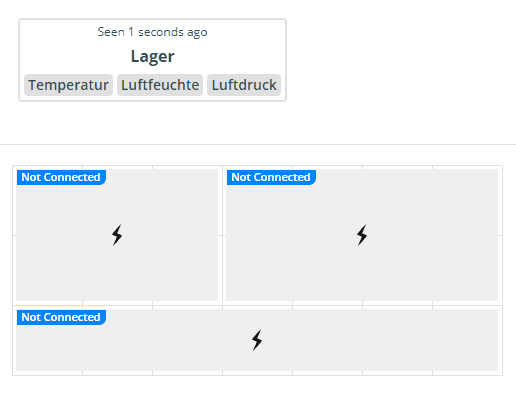Click the lightning bolt in the top-left widget
Image resolution: width=516 pixels, height=393 pixels.
(117, 235)
